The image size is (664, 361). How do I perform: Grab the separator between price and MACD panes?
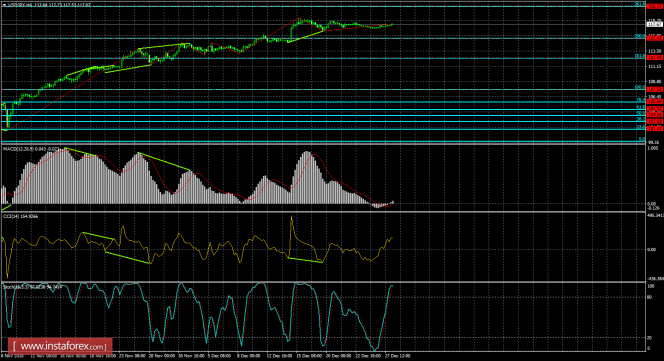pyautogui.click(x=323, y=144)
